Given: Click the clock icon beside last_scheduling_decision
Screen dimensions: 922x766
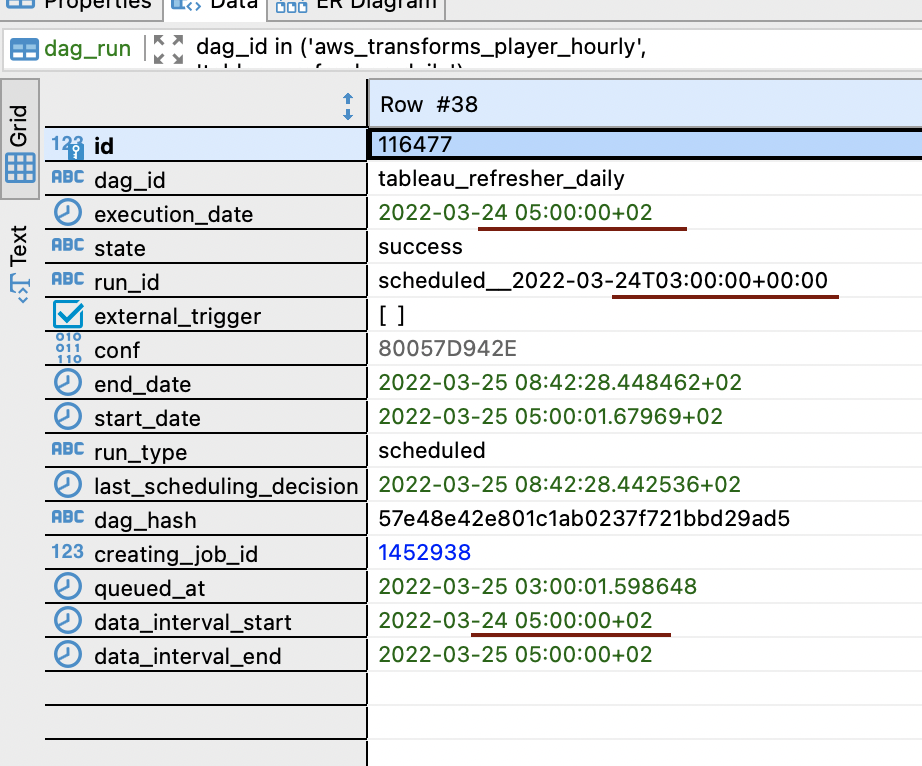Looking at the screenshot, I should pos(68,485).
